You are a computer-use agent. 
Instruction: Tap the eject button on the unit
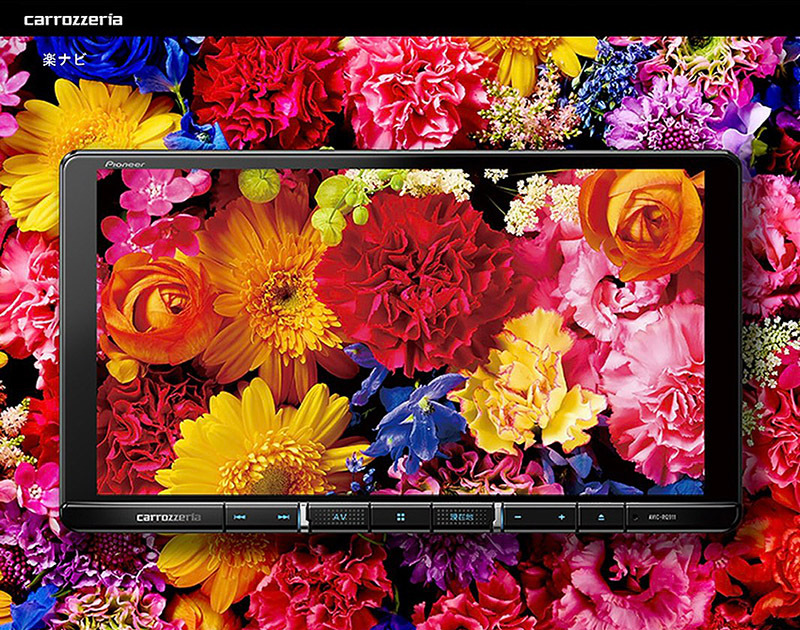pos(601,517)
